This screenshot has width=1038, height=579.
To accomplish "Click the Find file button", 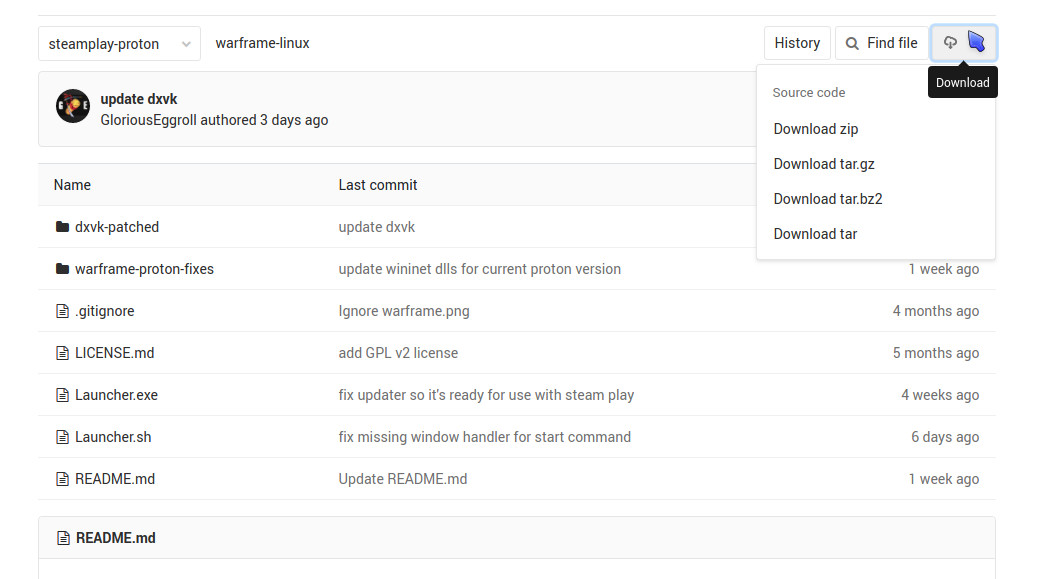I will [881, 43].
